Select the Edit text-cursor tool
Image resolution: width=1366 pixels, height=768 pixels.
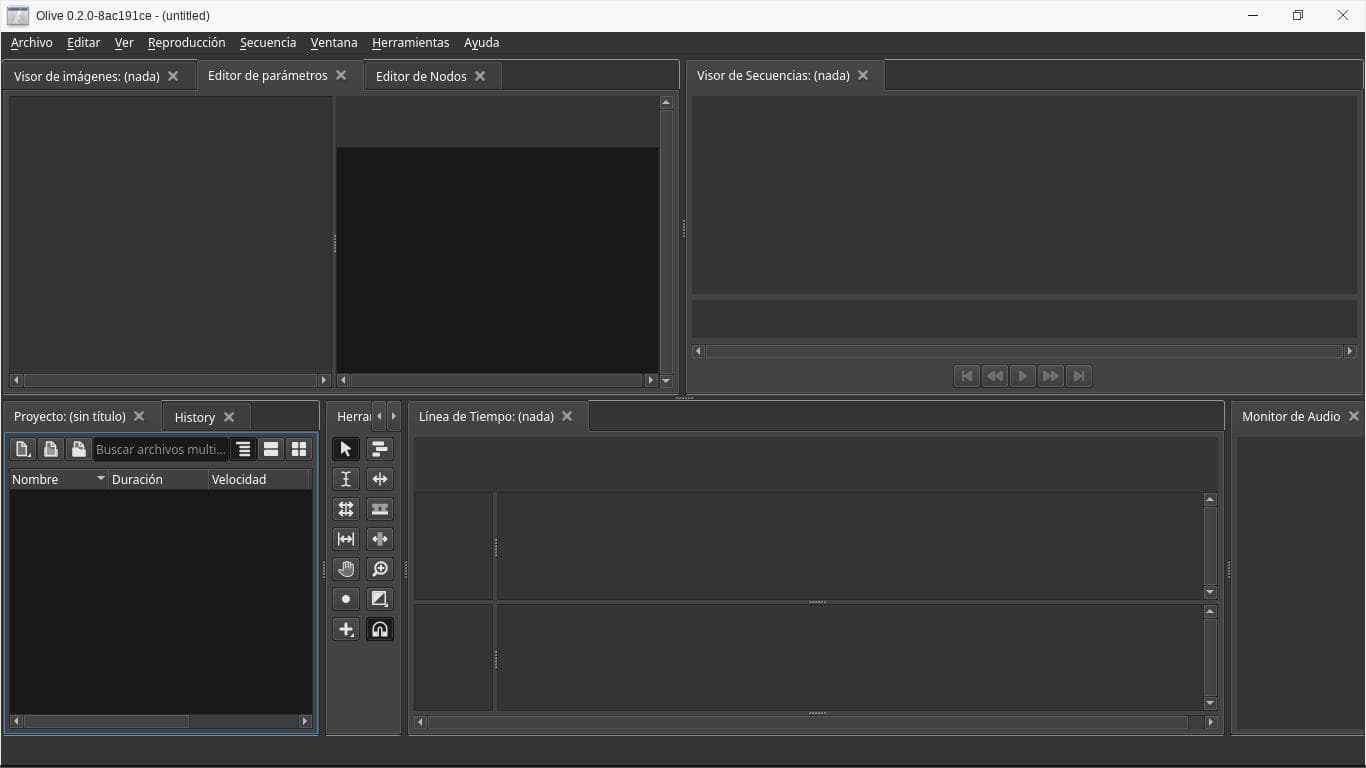346,479
